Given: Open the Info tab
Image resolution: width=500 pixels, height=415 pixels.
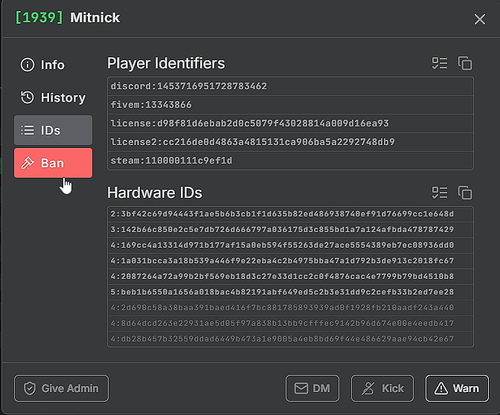Looking at the screenshot, I should click(x=53, y=65).
